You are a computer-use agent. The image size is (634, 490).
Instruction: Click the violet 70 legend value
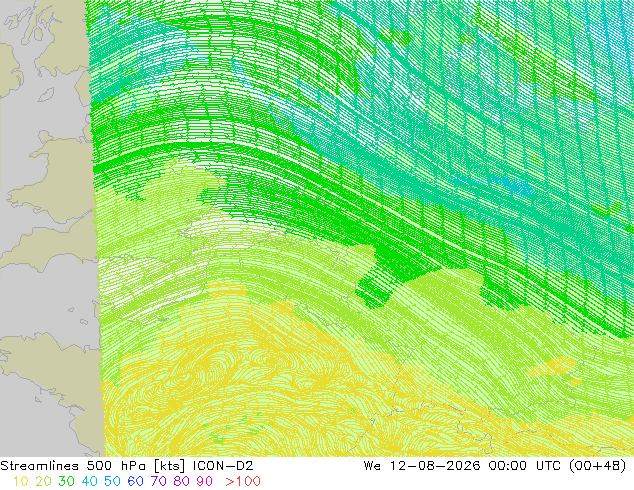click(x=158, y=481)
